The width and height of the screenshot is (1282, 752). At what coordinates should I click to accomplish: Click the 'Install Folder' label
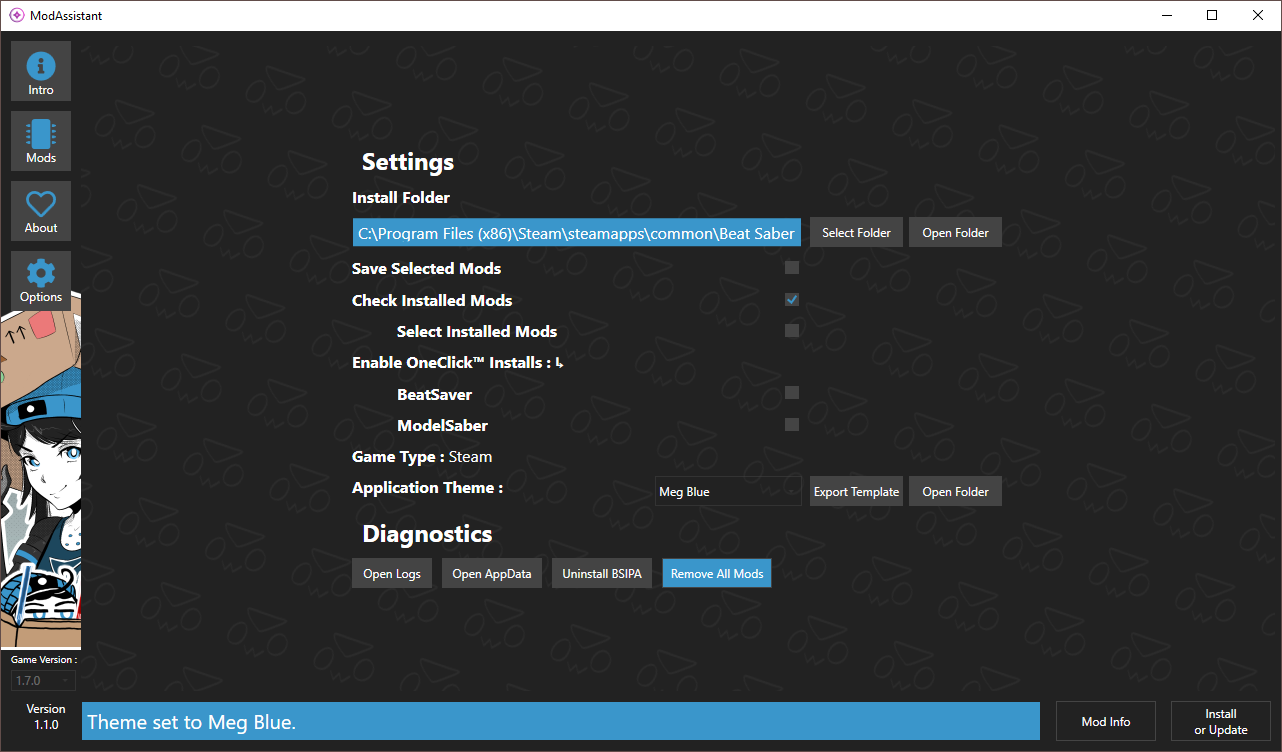pos(401,197)
